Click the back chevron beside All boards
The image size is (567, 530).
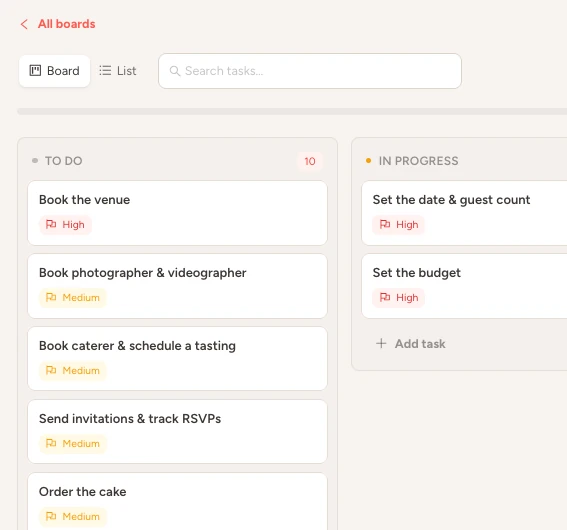point(24,24)
